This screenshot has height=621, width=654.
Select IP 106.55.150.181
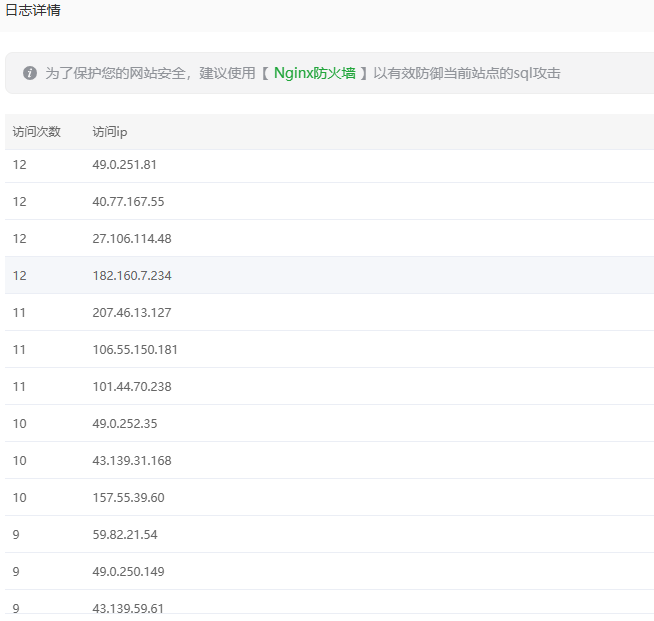[135, 349]
